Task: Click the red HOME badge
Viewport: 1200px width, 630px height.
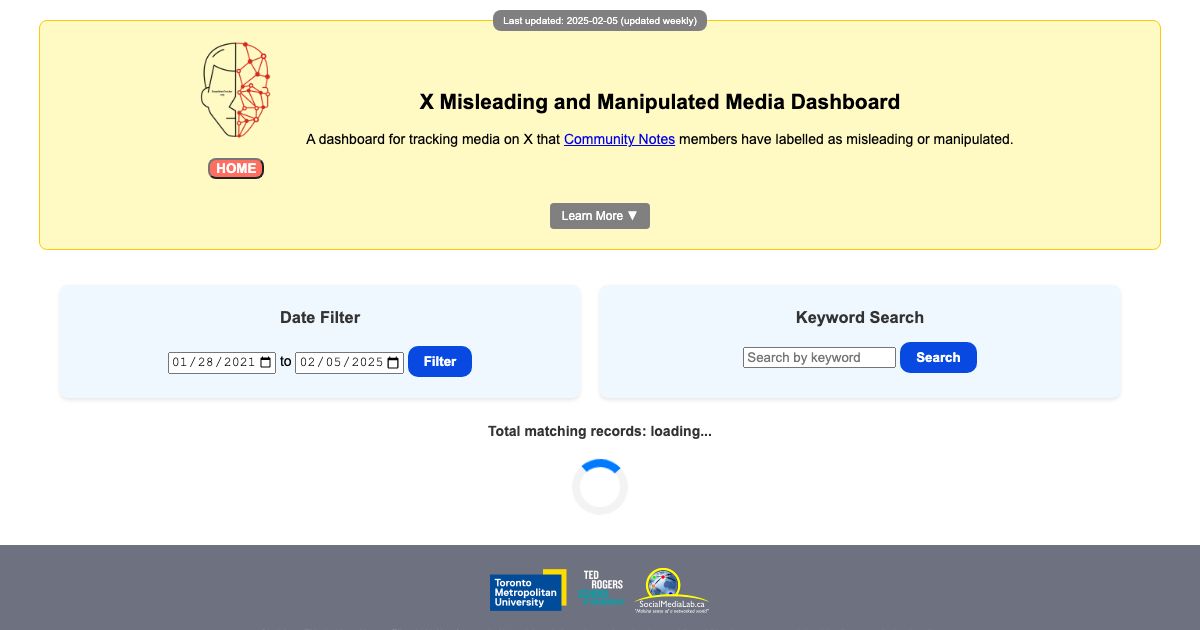Action: (235, 168)
